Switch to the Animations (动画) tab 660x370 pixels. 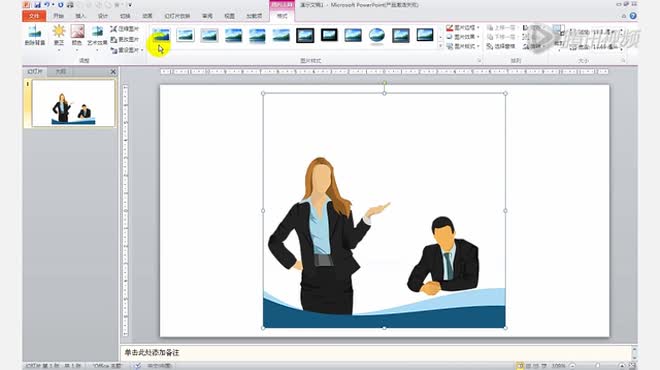tap(147, 16)
